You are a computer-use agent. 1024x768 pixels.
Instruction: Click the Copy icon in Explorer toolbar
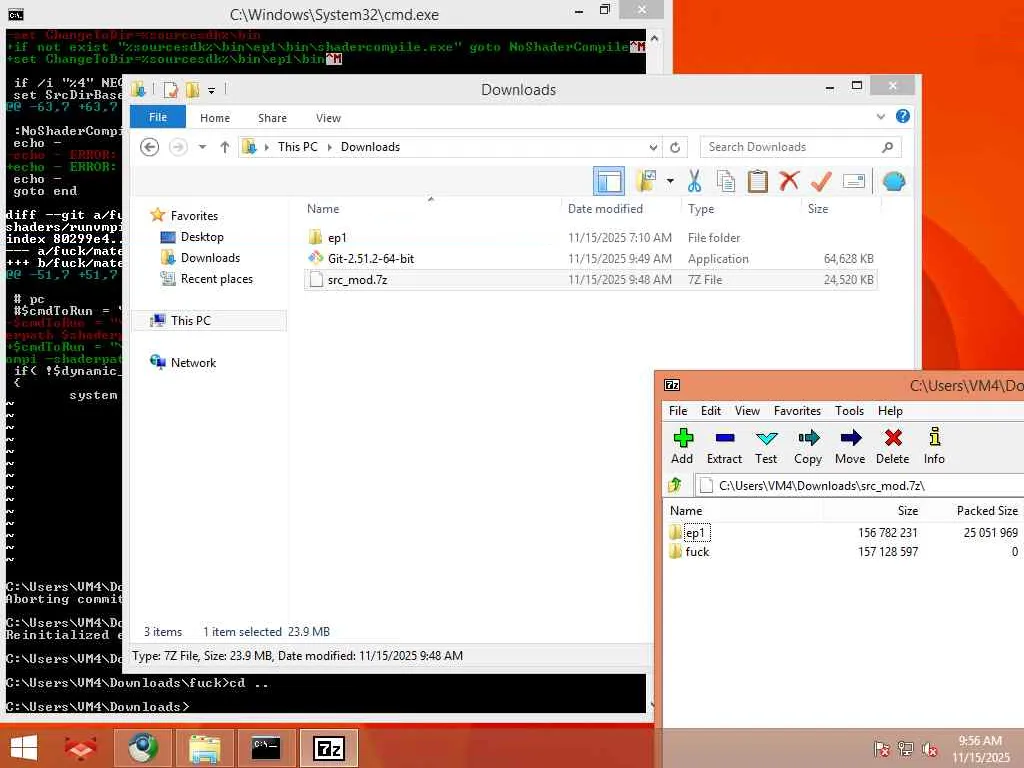[x=726, y=181]
